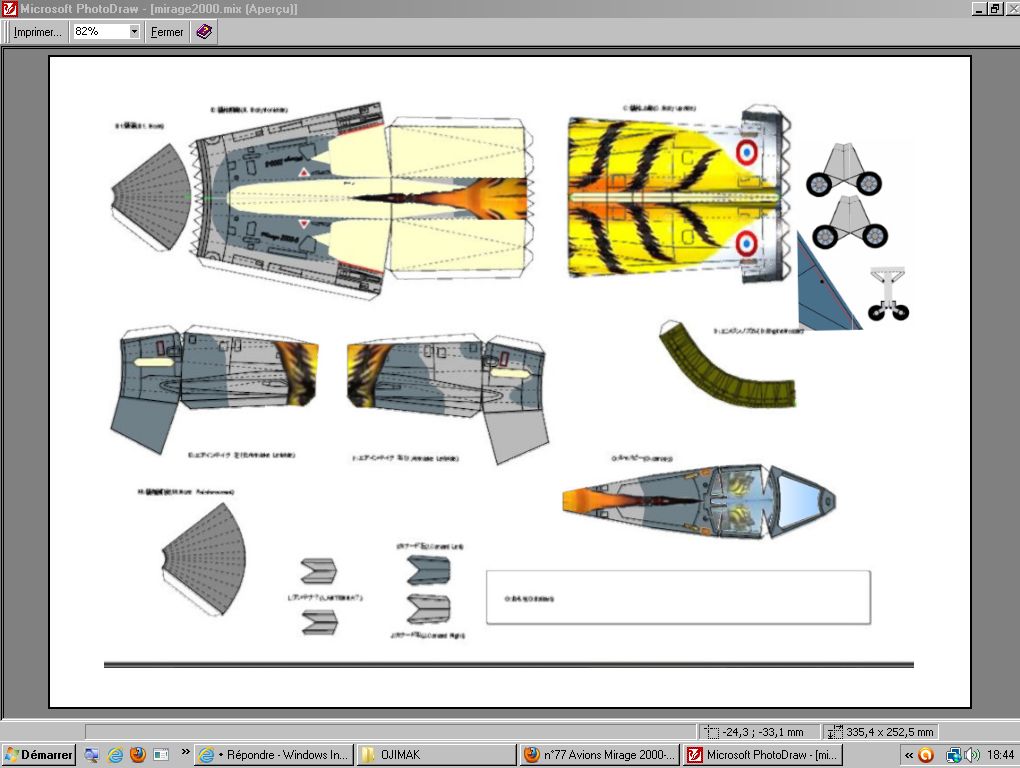Screen dimensions: 1020x768
Task: Click the Imprimer... print button
Action: (x=37, y=32)
